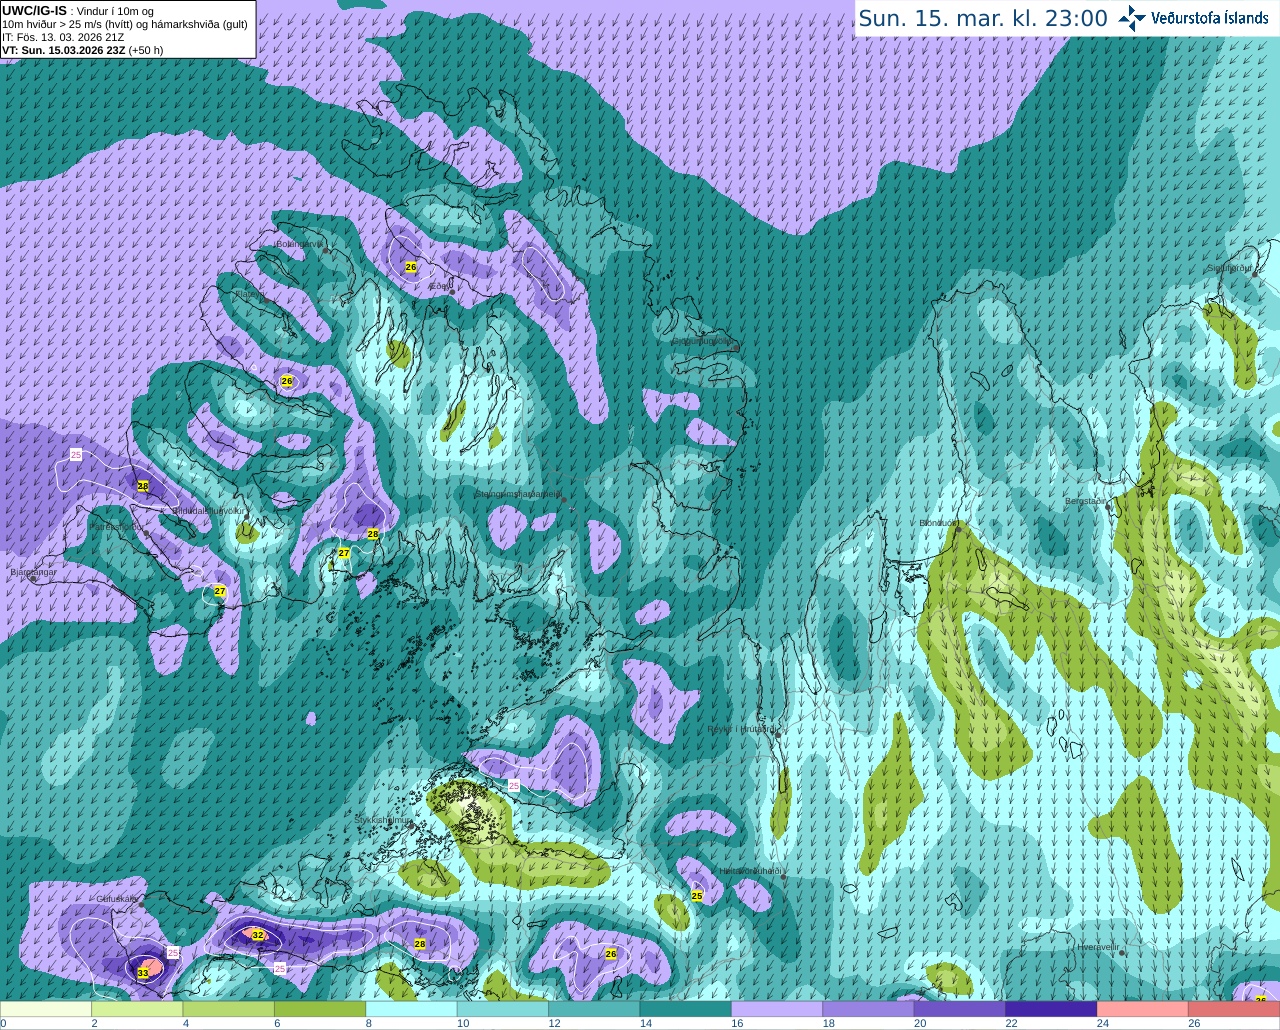
Task: Click the white 25 contour label near Stykkishólmur
Action: (x=514, y=786)
